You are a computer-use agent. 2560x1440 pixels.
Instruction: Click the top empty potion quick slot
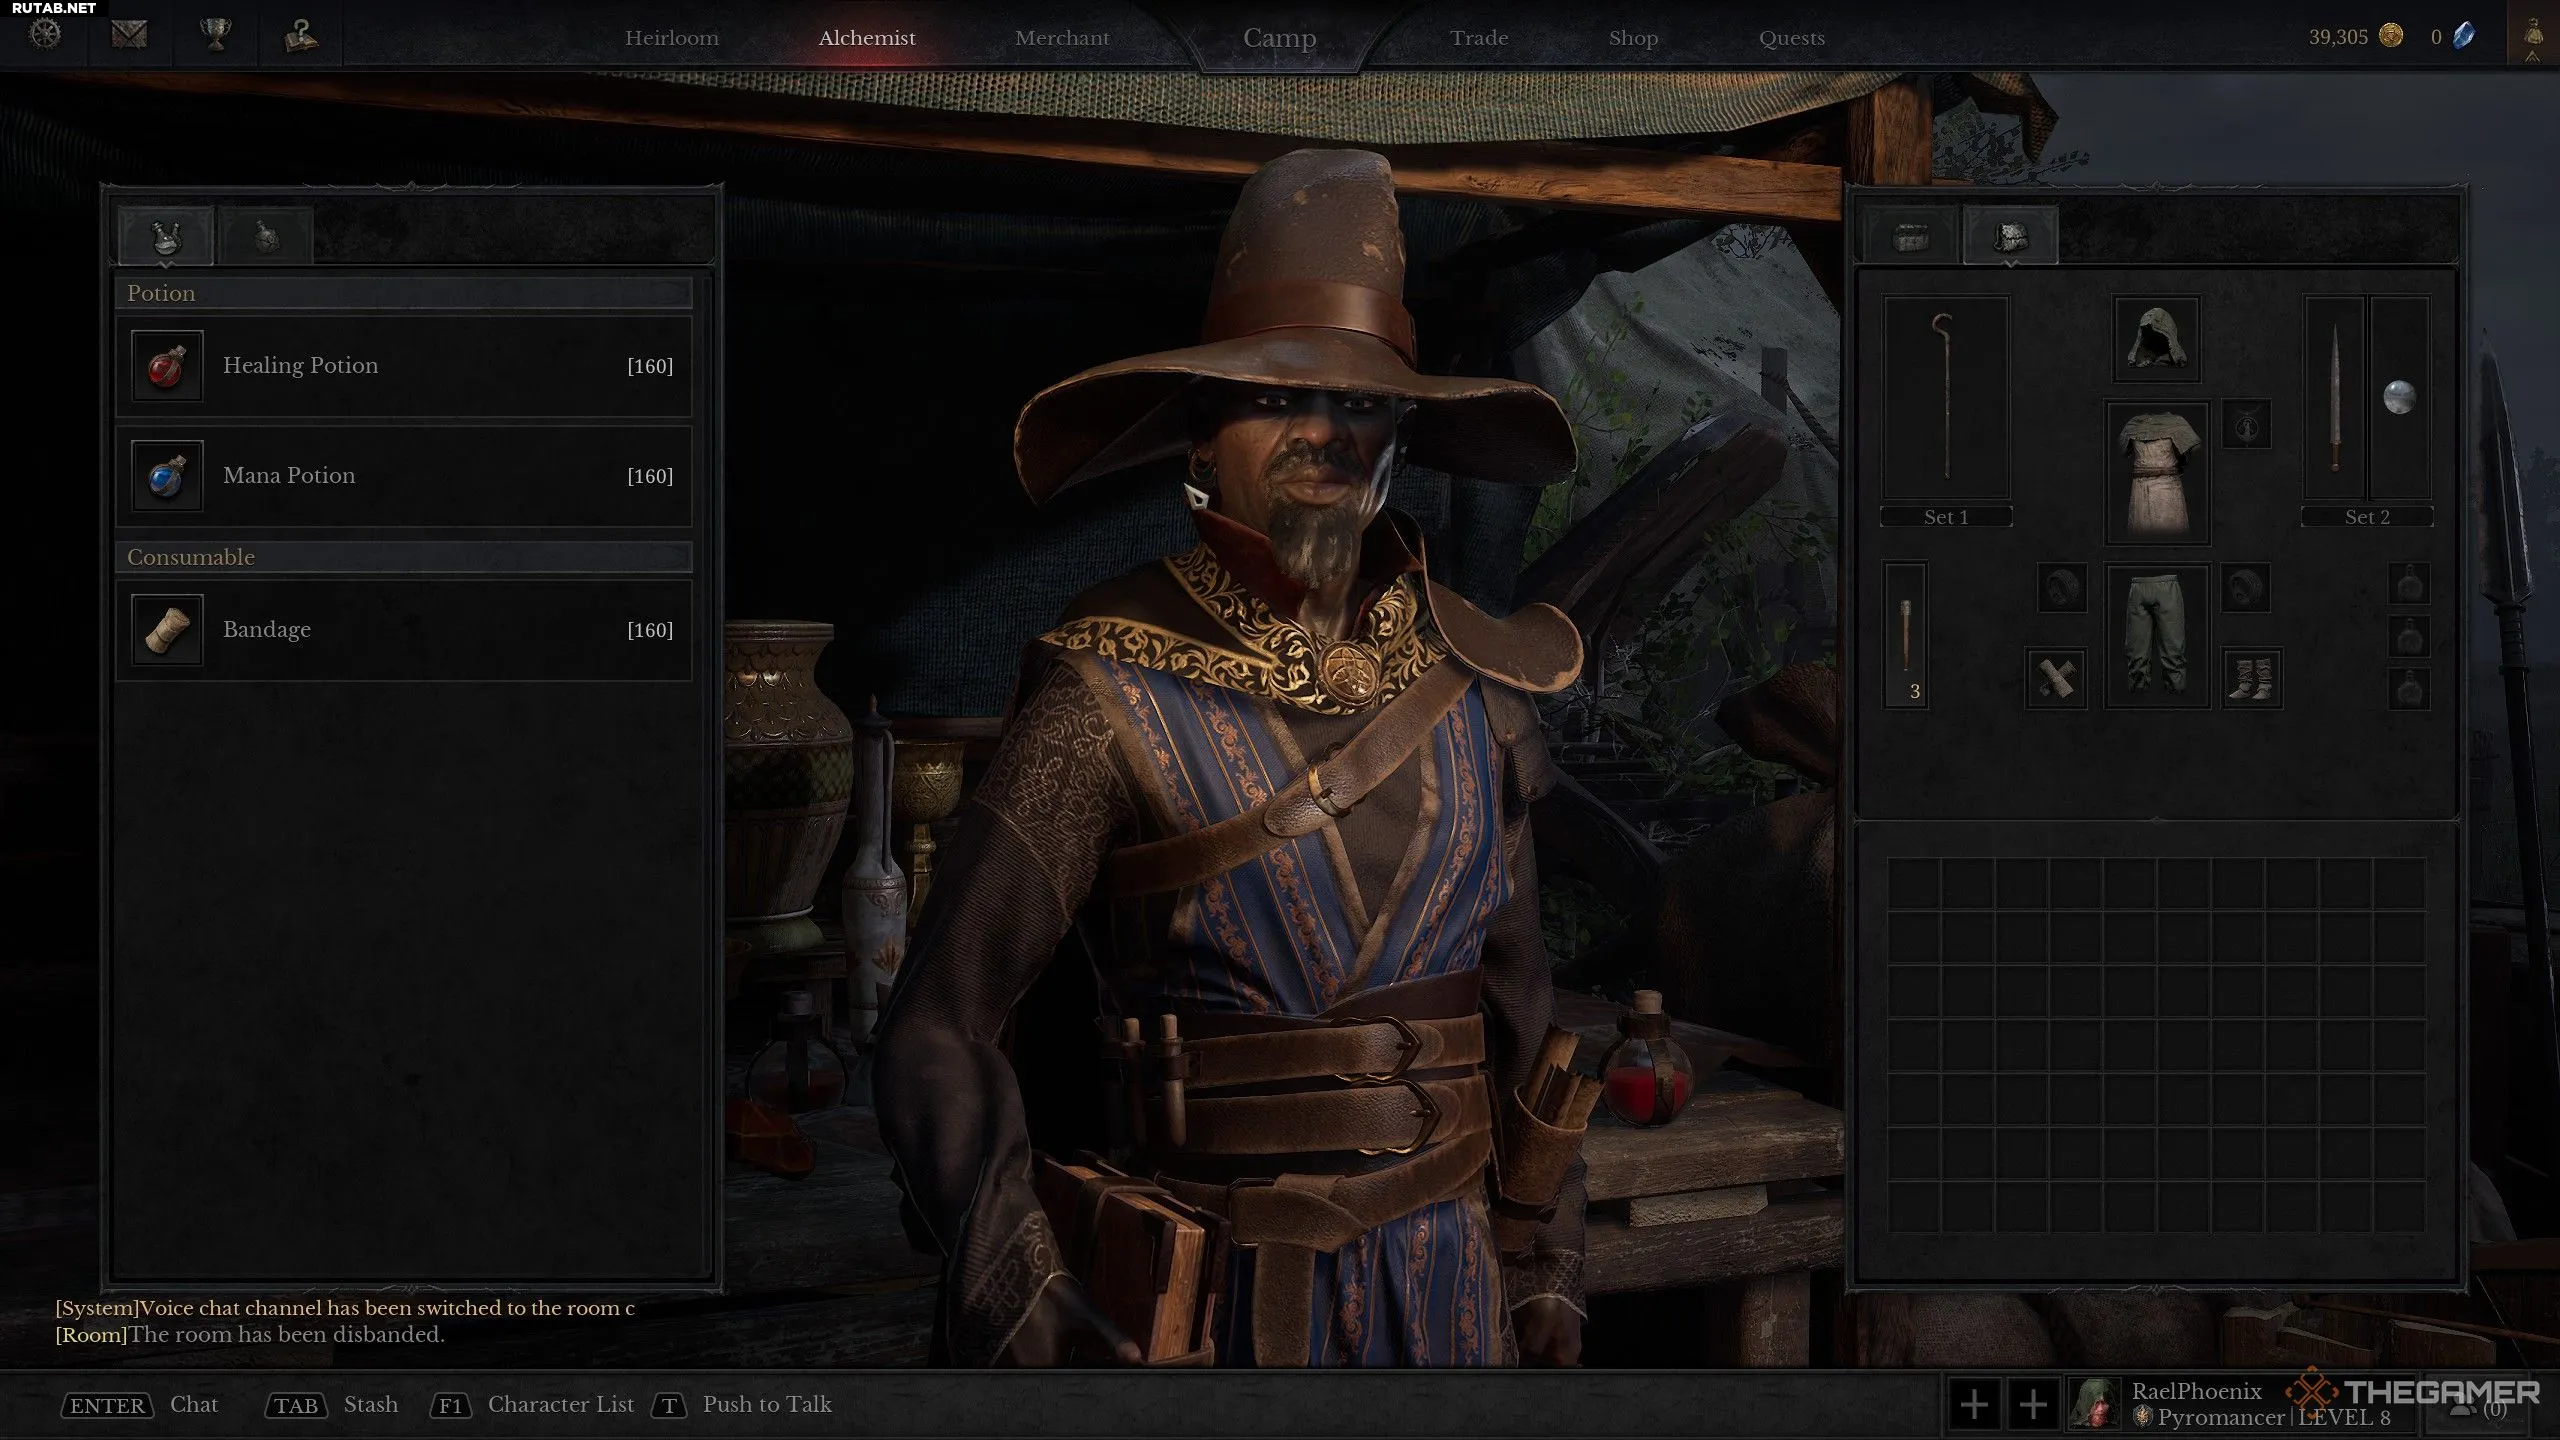tap(2409, 584)
